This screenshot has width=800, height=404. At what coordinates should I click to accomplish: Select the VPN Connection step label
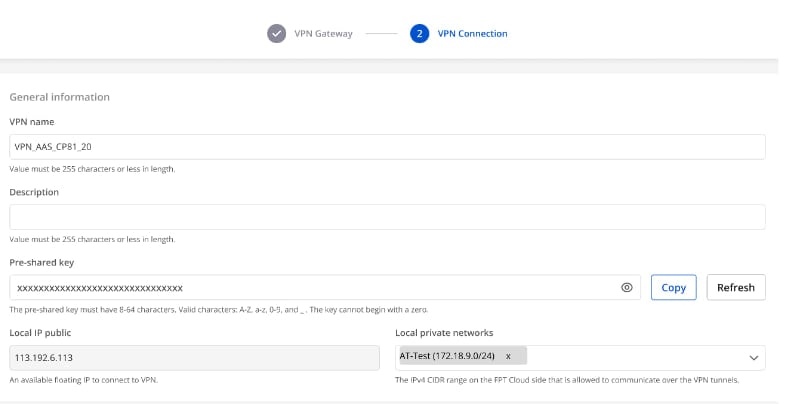[472, 33]
